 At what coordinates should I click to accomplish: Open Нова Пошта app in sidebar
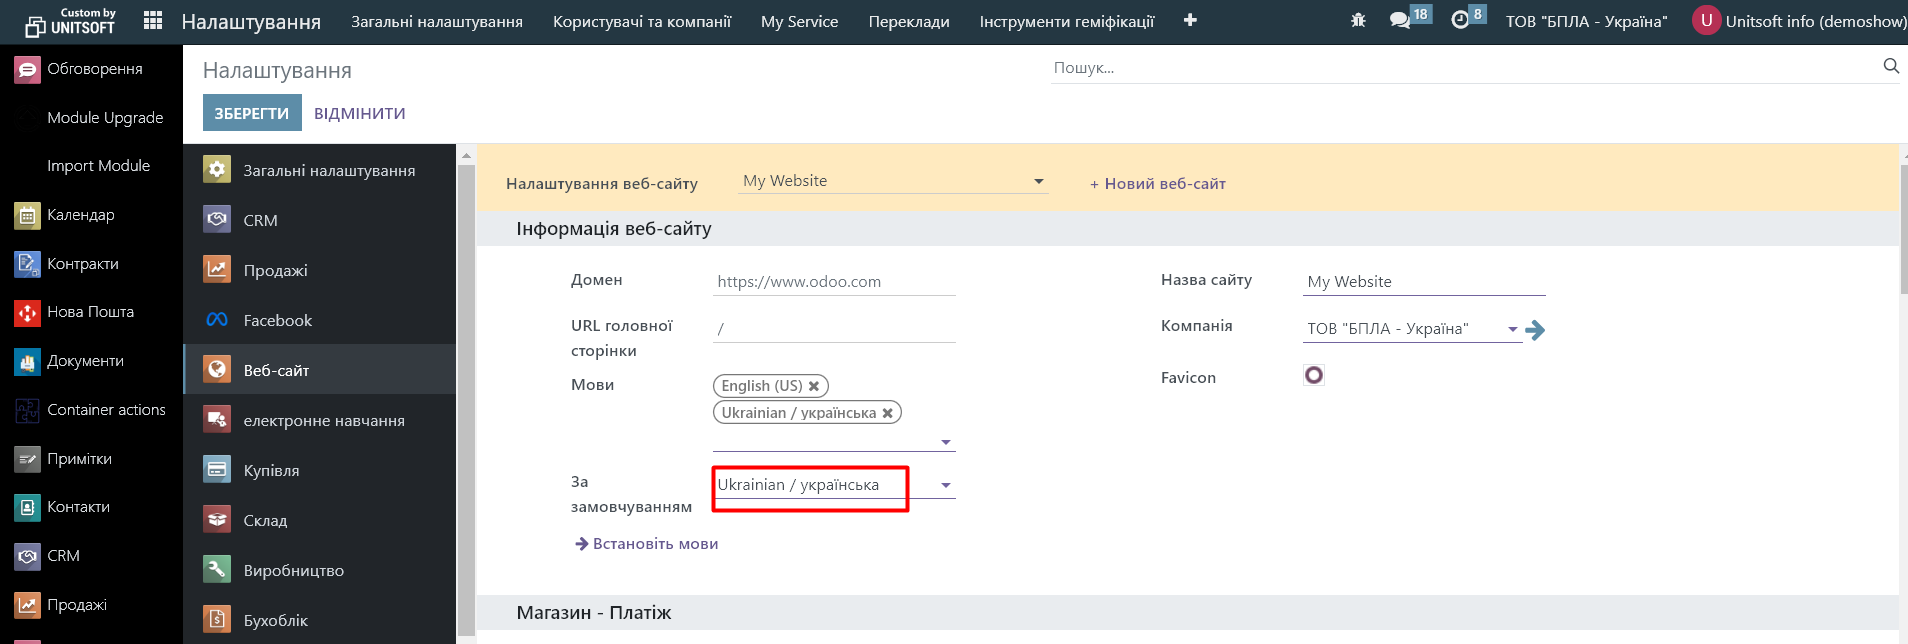[90, 312]
